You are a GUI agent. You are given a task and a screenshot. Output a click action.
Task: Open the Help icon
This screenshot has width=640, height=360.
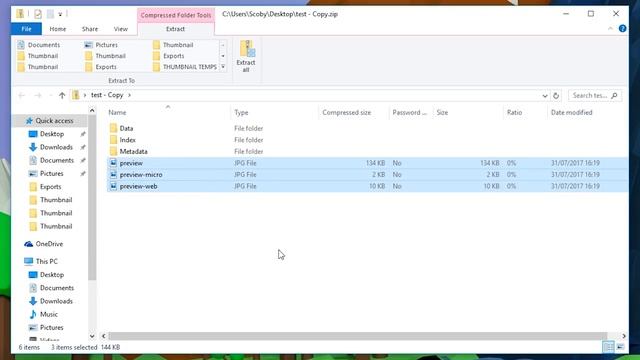pyautogui.click(x=622, y=29)
